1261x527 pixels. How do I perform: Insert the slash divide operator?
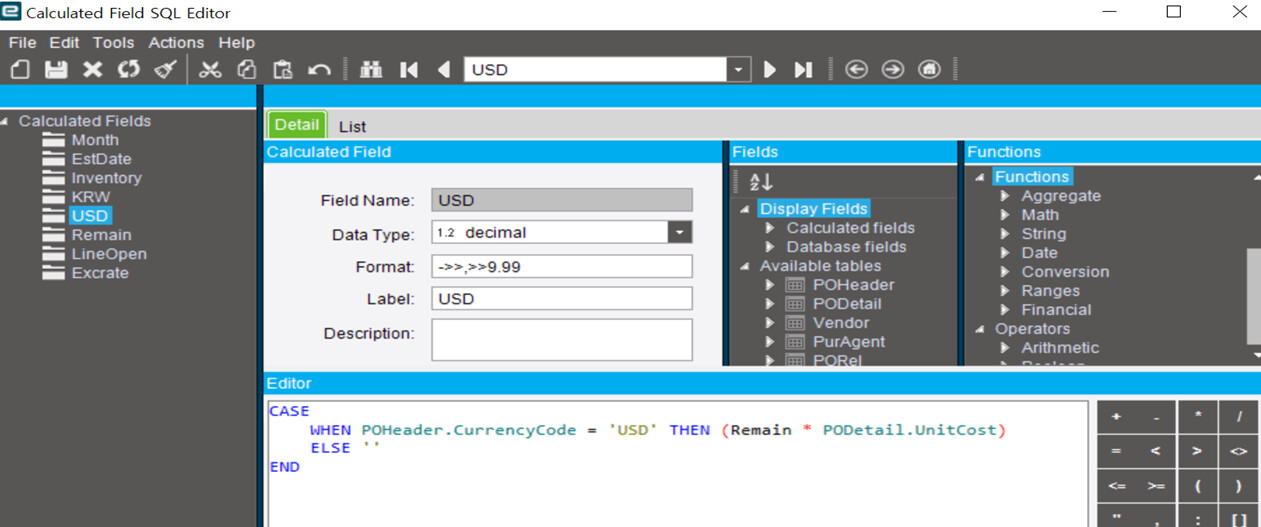coord(1239,417)
